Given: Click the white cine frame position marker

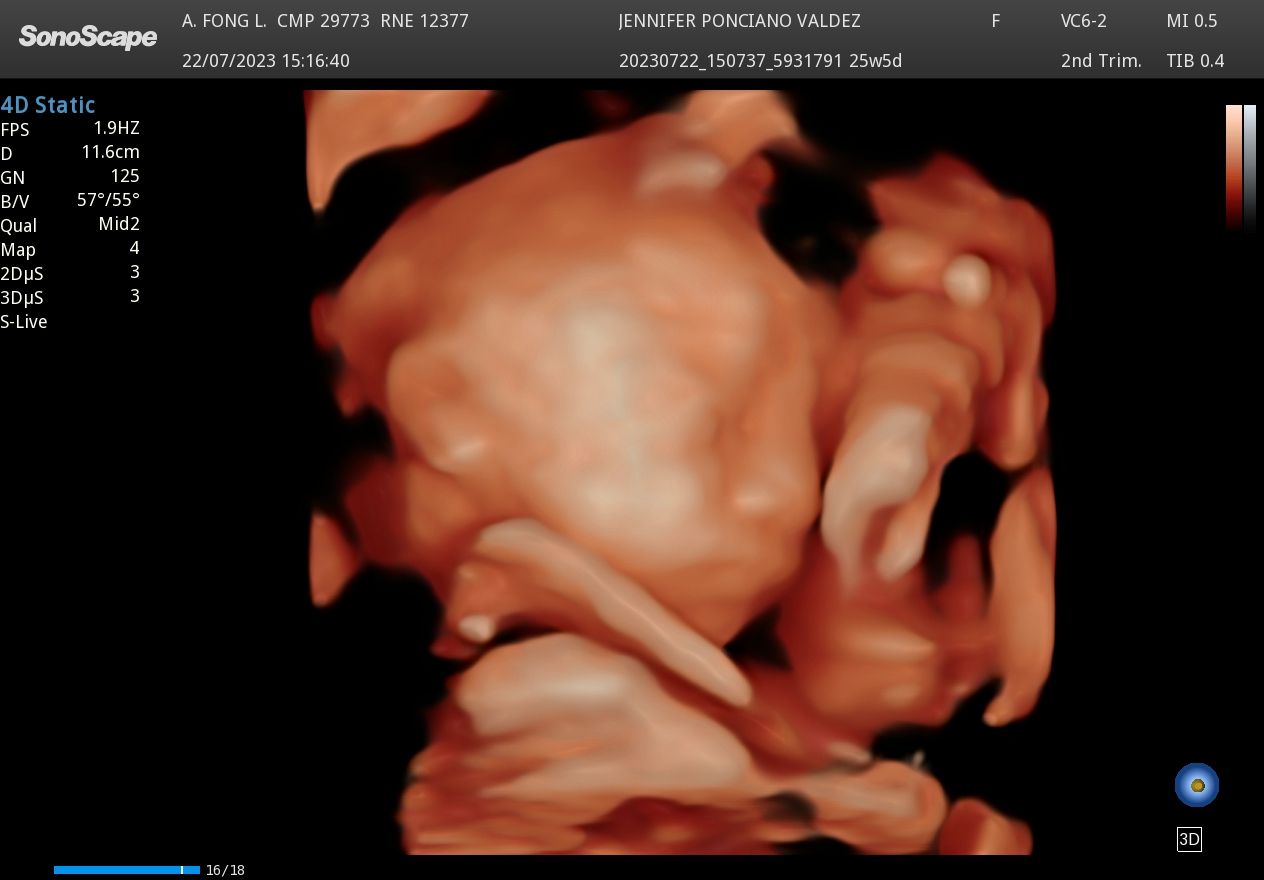Looking at the screenshot, I should tap(182, 870).
